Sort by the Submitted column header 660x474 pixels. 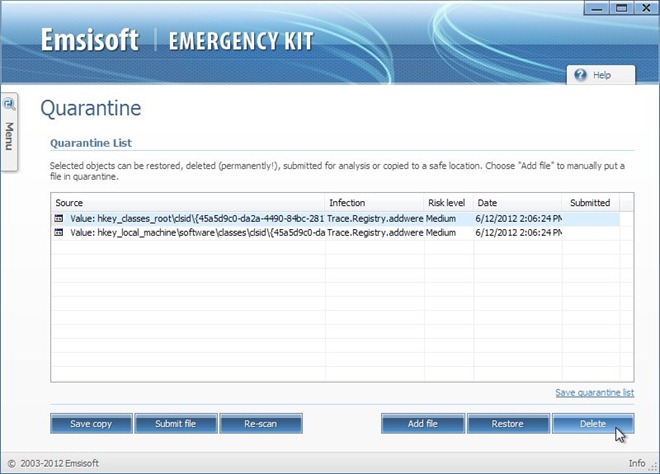click(591, 202)
